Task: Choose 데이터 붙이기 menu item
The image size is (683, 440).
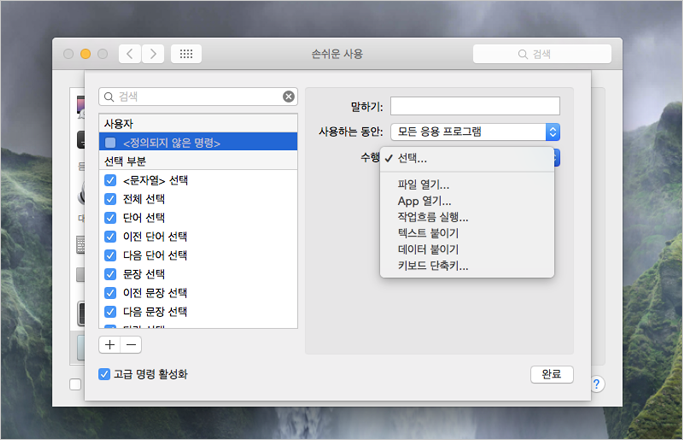Action: [x=467, y=249]
